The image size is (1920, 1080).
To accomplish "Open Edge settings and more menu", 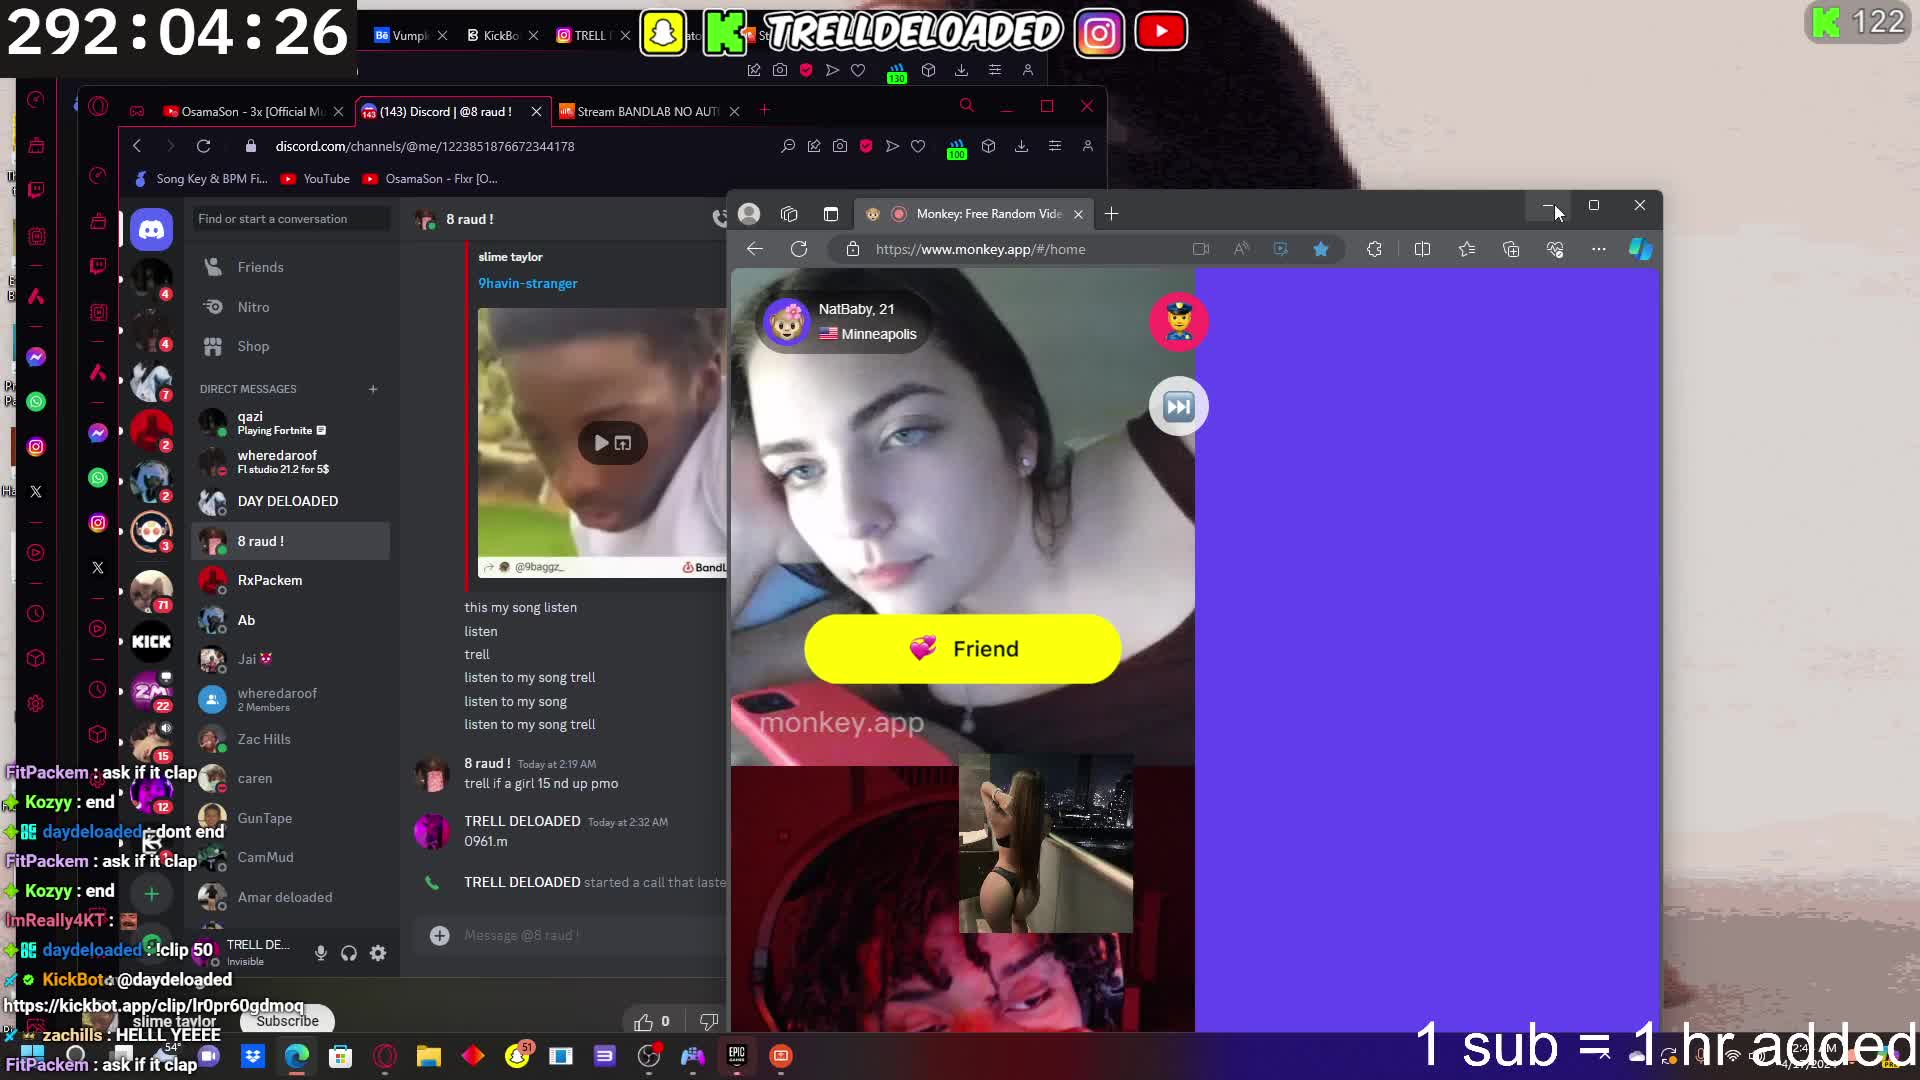I will point(1599,249).
